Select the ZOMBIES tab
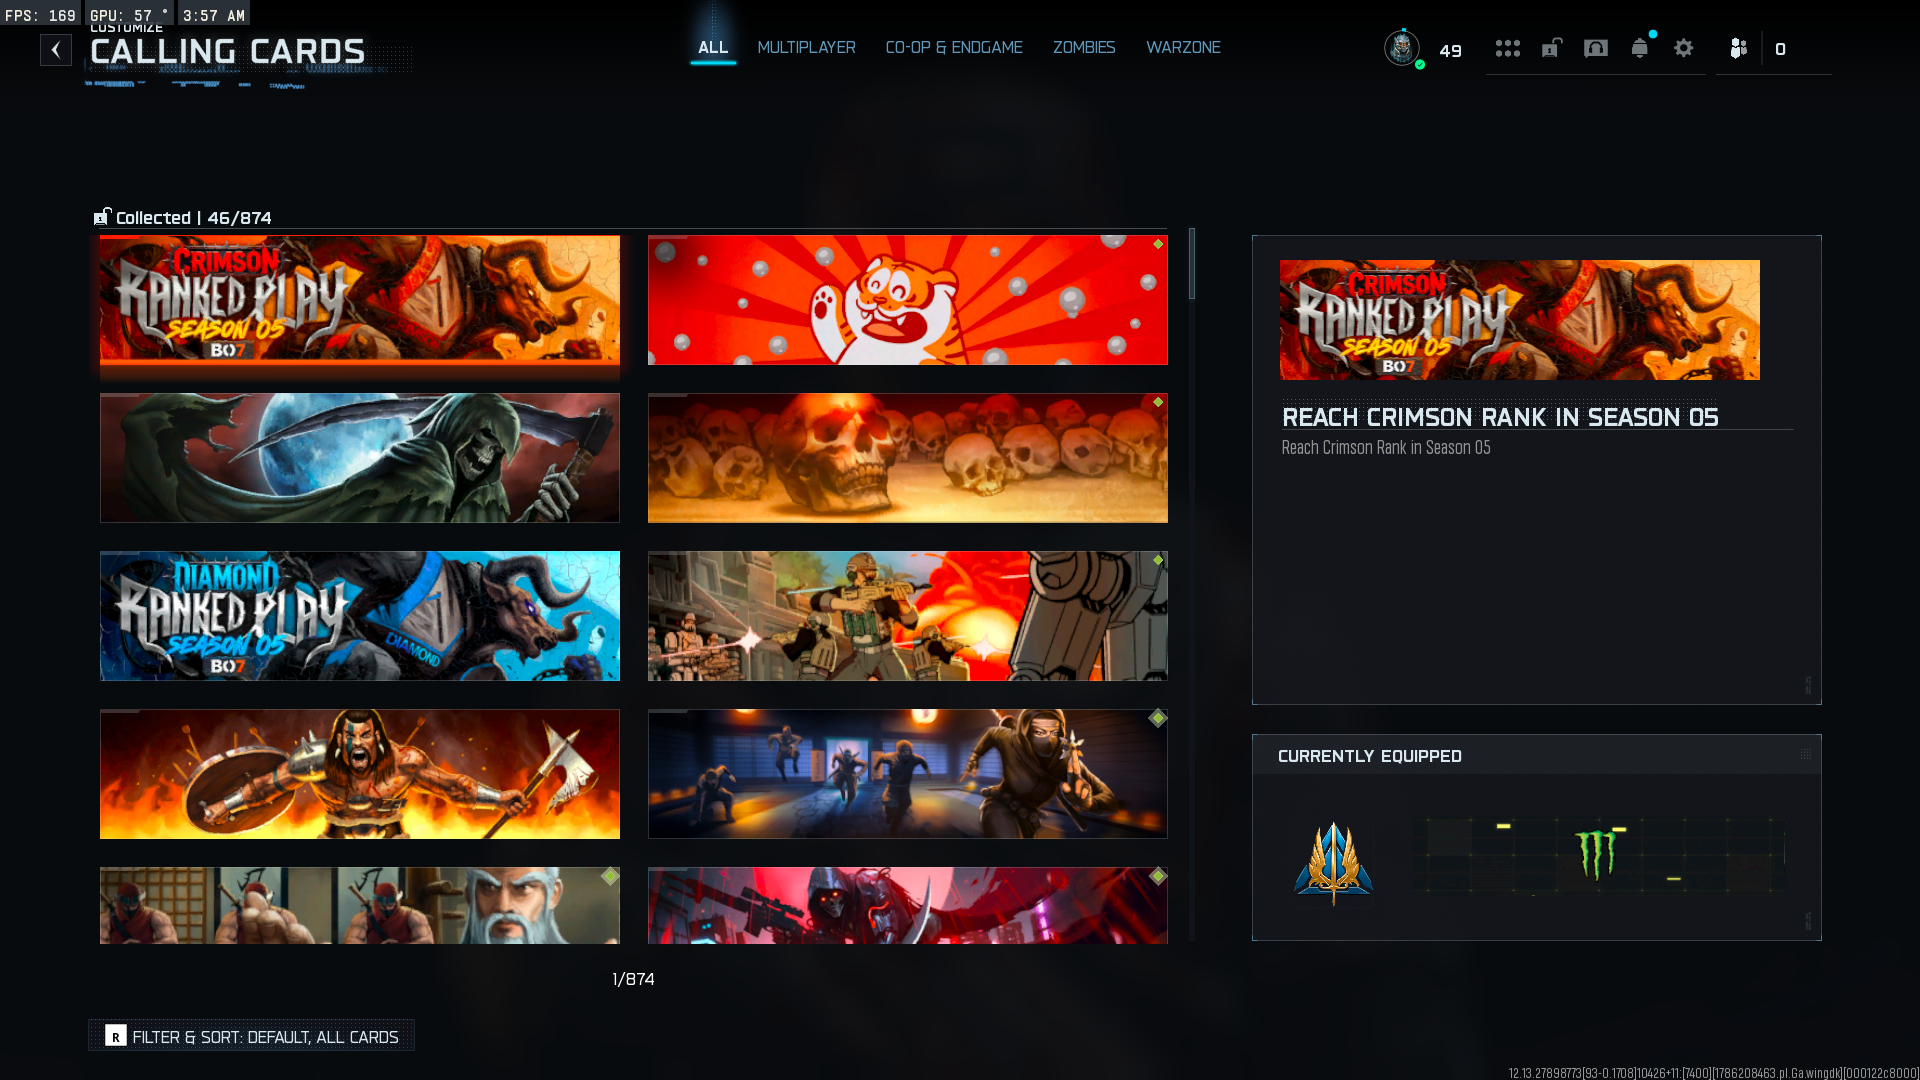The width and height of the screenshot is (1920, 1080). [1084, 48]
